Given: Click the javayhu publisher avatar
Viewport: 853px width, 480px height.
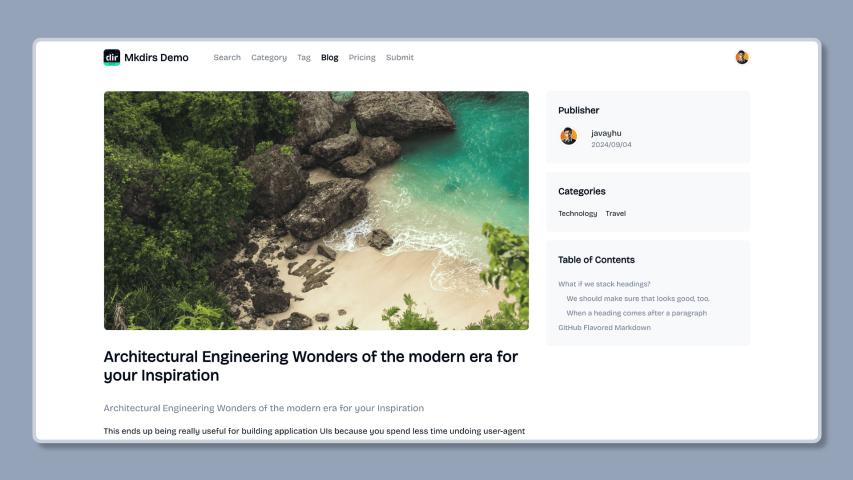Looking at the screenshot, I should [x=568, y=136].
